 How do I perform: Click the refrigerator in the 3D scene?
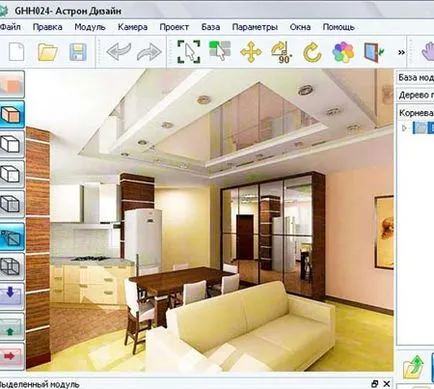(x=143, y=238)
